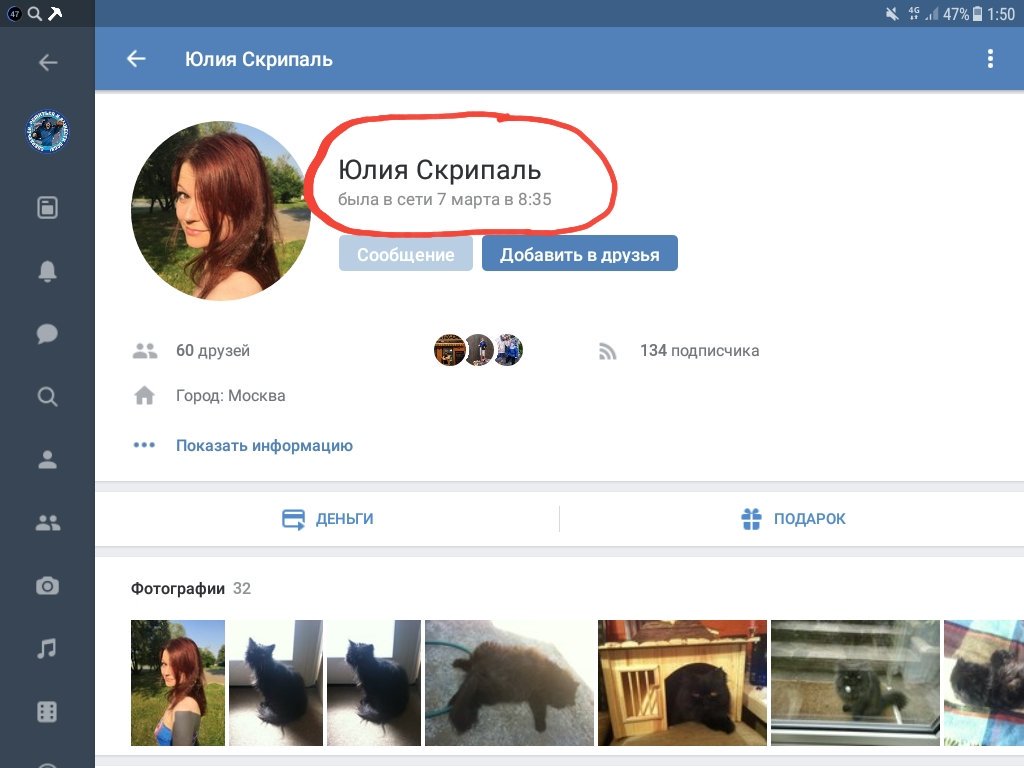Image resolution: width=1024 pixels, height=768 pixels.
Task: Open photos camera sidebar icon
Action: coord(47,586)
